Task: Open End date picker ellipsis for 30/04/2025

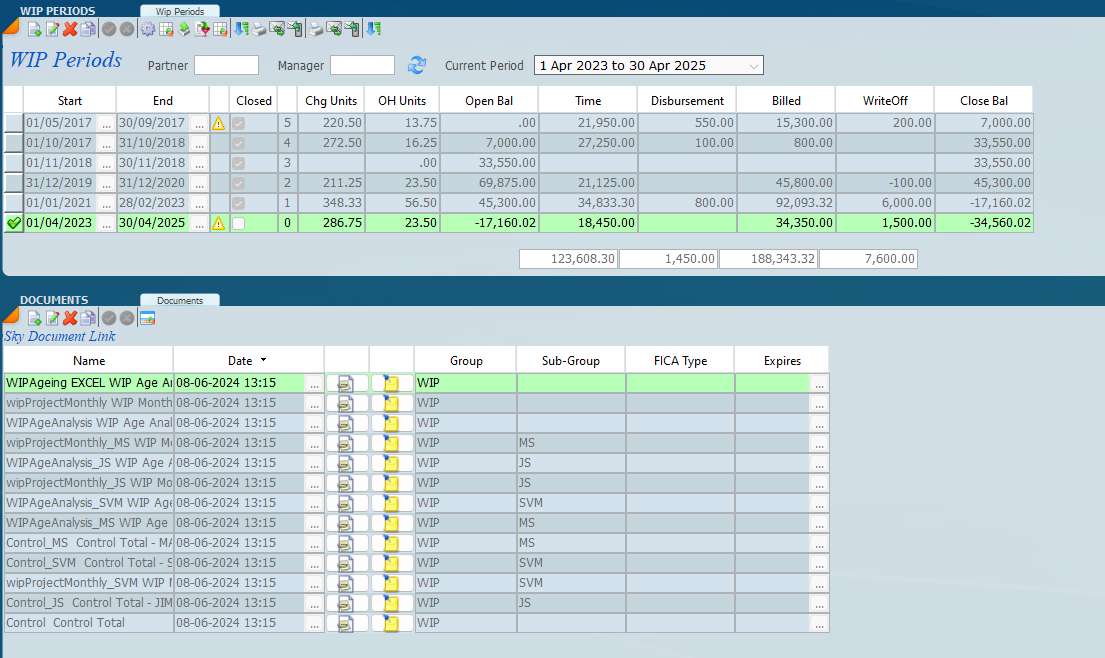Action: click(199, 223)
